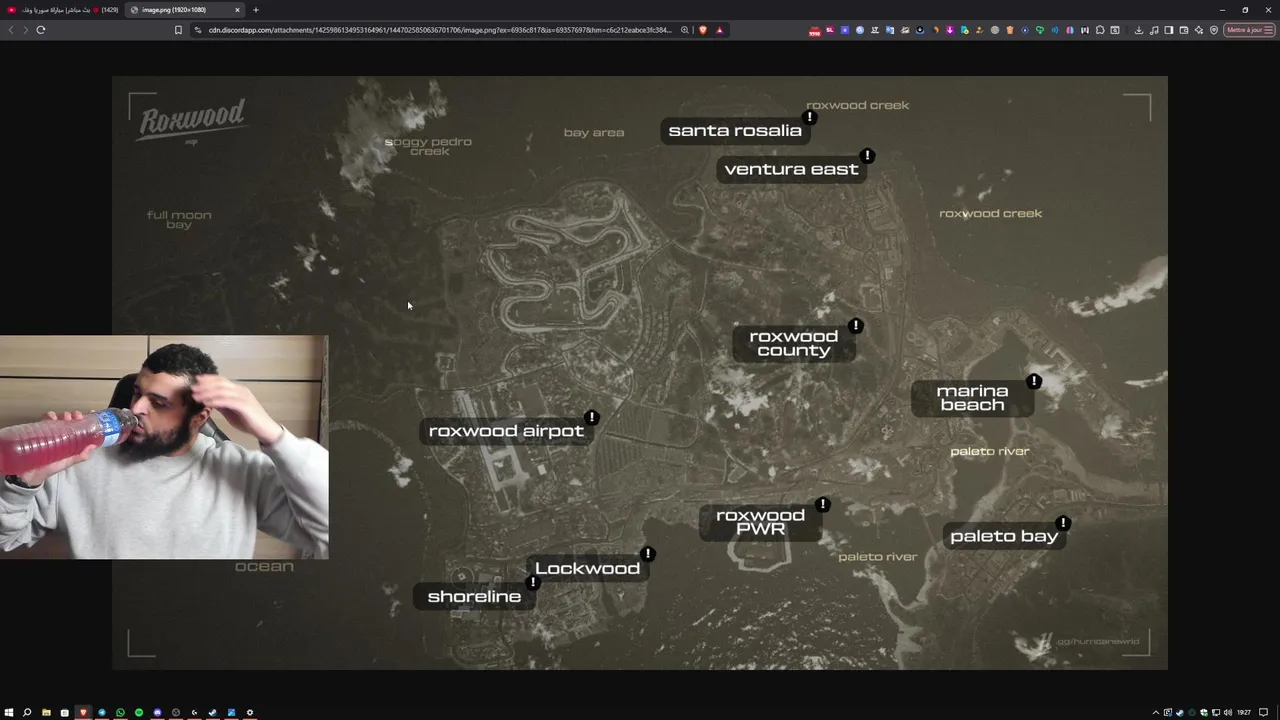This screenshot has height=720, width=1280.
Task: Click the zoom magnifier in address bar
Action: [685, 30]
